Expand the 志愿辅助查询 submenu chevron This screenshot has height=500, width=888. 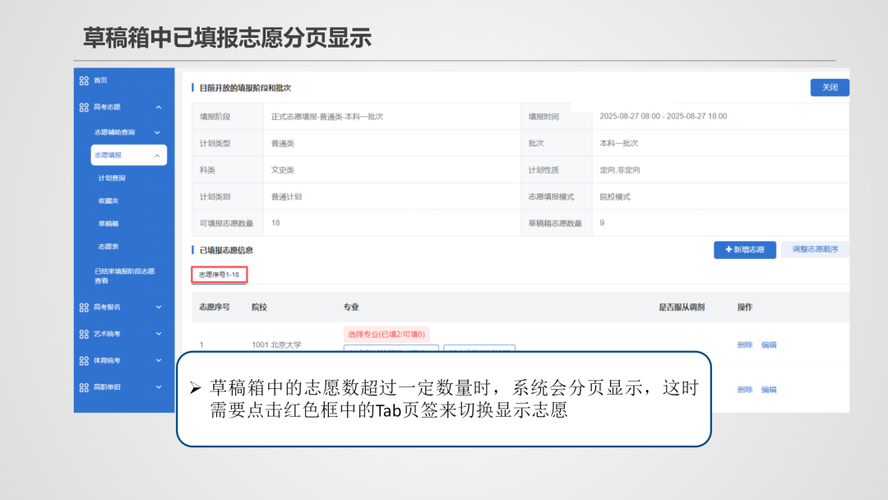pyautogui.click(x=157, y=133)
